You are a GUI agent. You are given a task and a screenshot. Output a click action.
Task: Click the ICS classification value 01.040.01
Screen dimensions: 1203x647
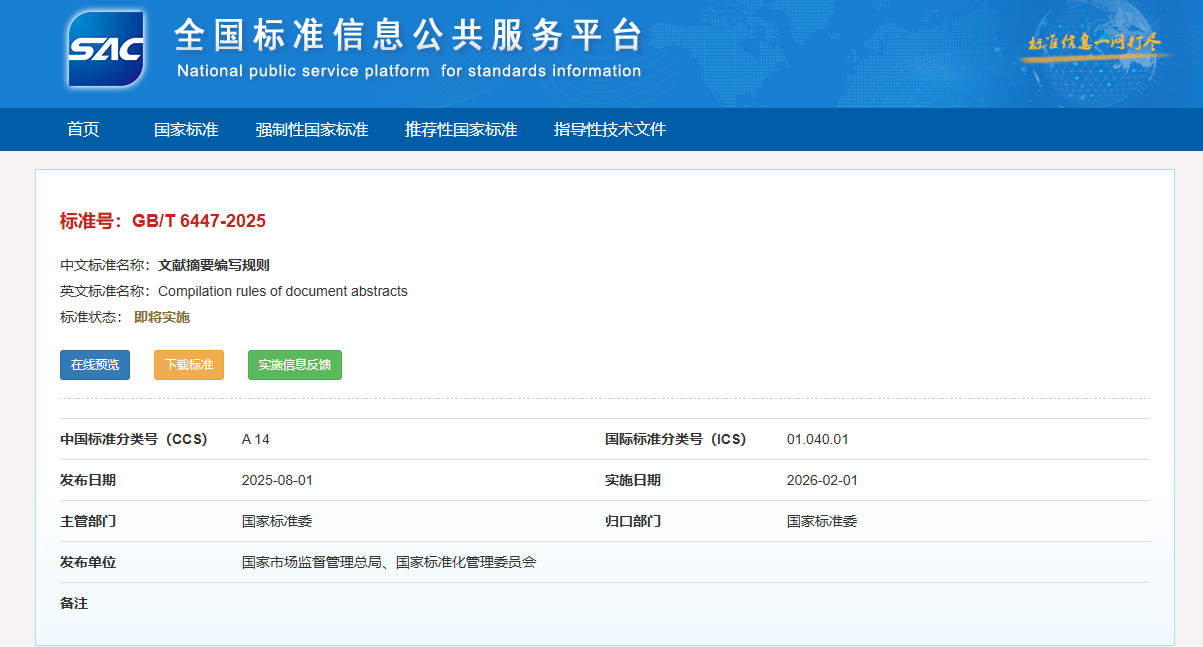(x=817, y=439)
